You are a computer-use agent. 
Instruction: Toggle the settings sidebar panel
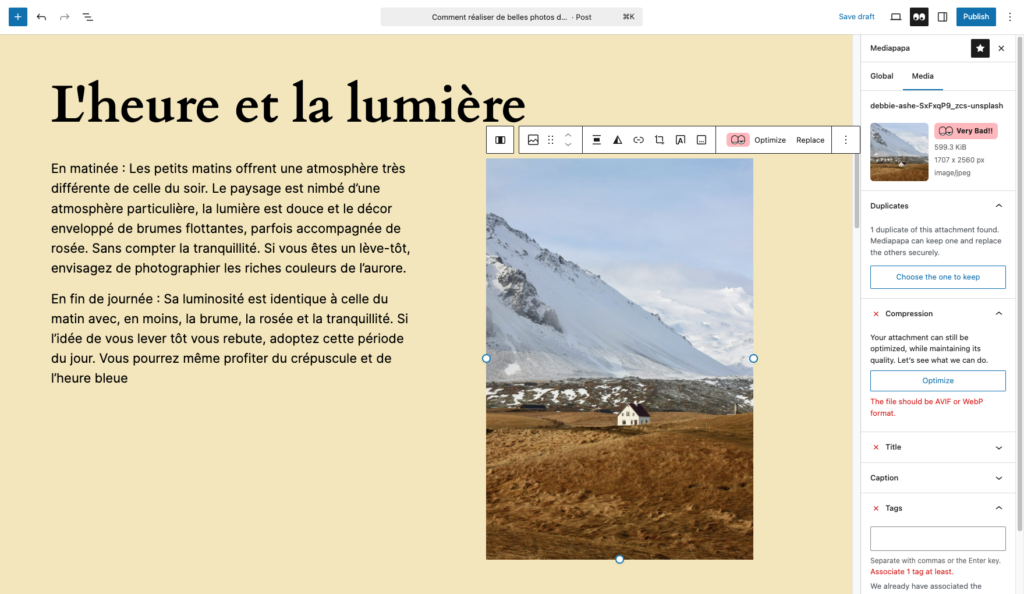tap(942, 17)
